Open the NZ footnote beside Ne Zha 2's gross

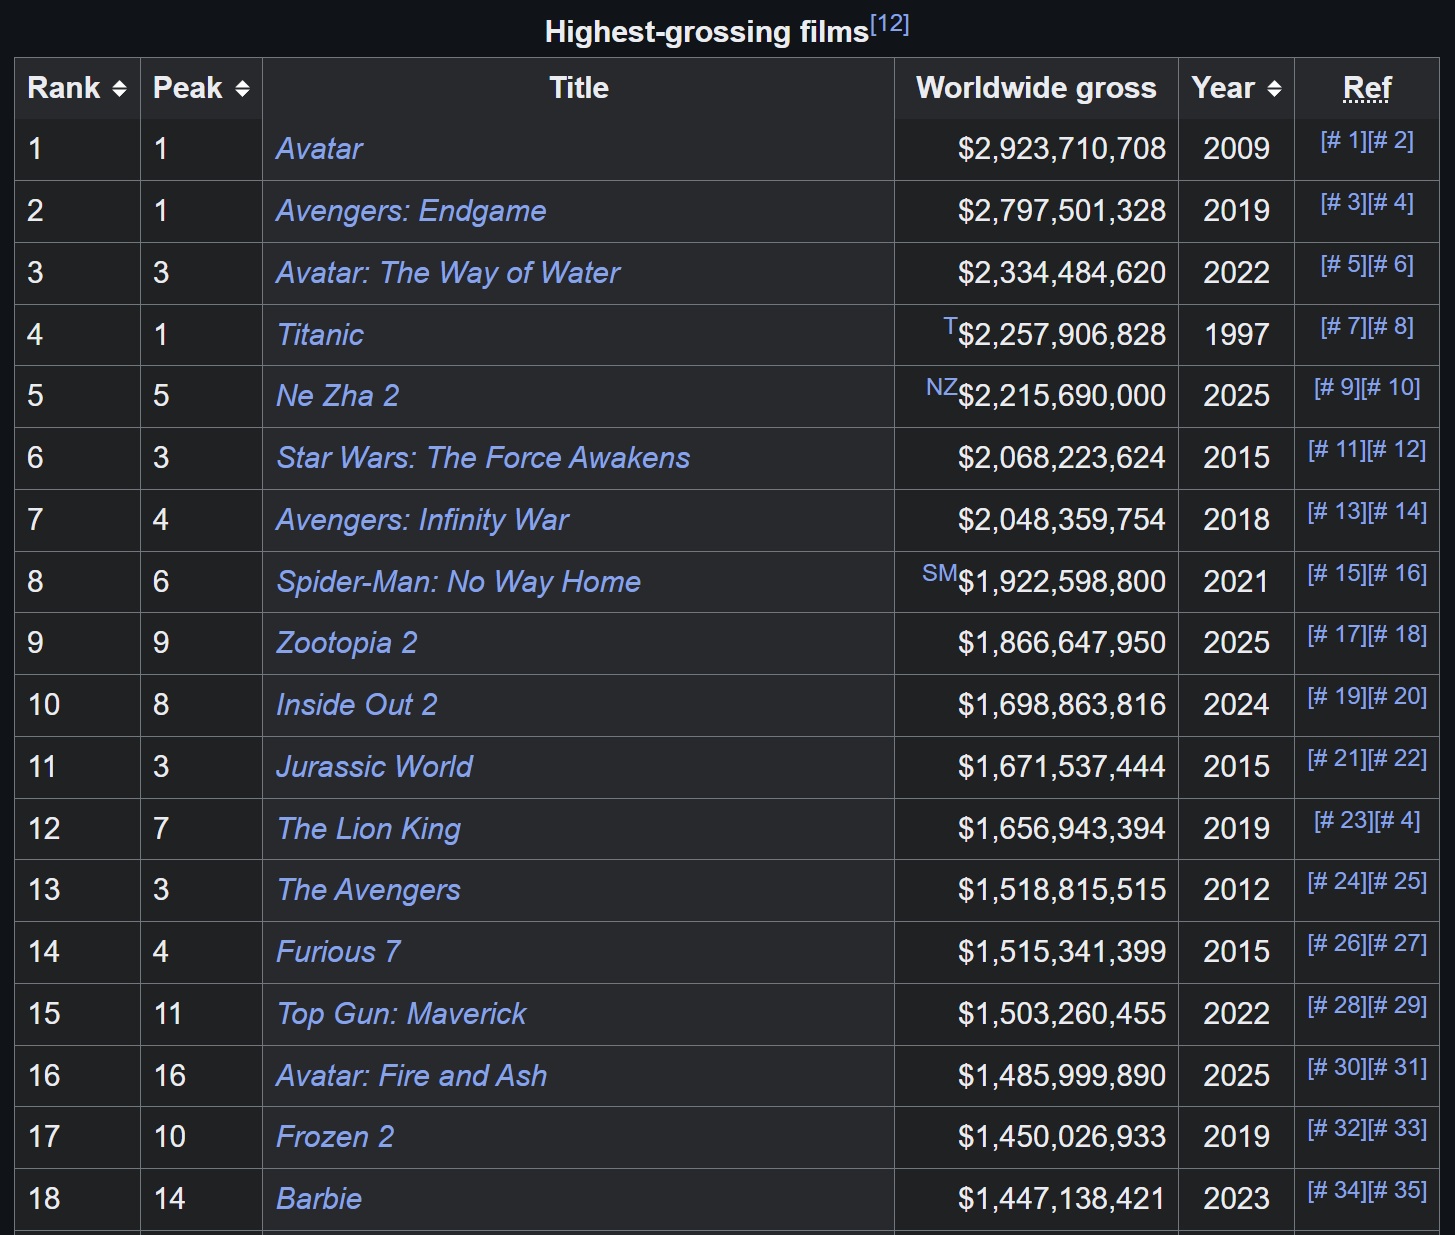(x=941, y=387)
